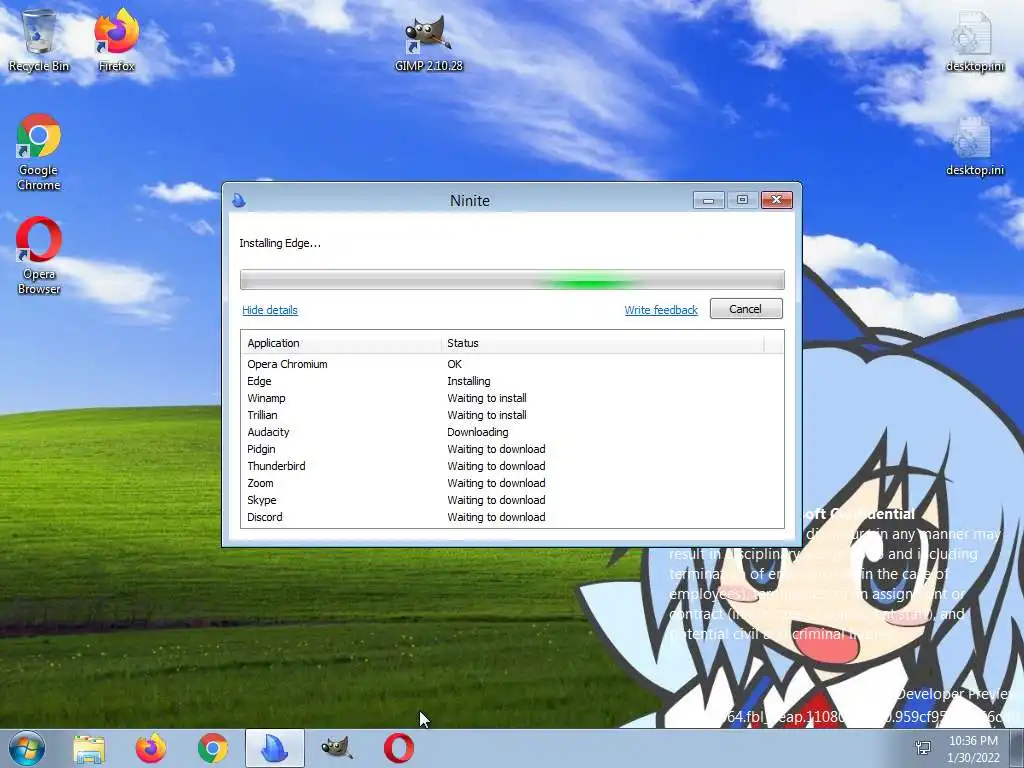Open Opera from the taskbar

[398, 748]
